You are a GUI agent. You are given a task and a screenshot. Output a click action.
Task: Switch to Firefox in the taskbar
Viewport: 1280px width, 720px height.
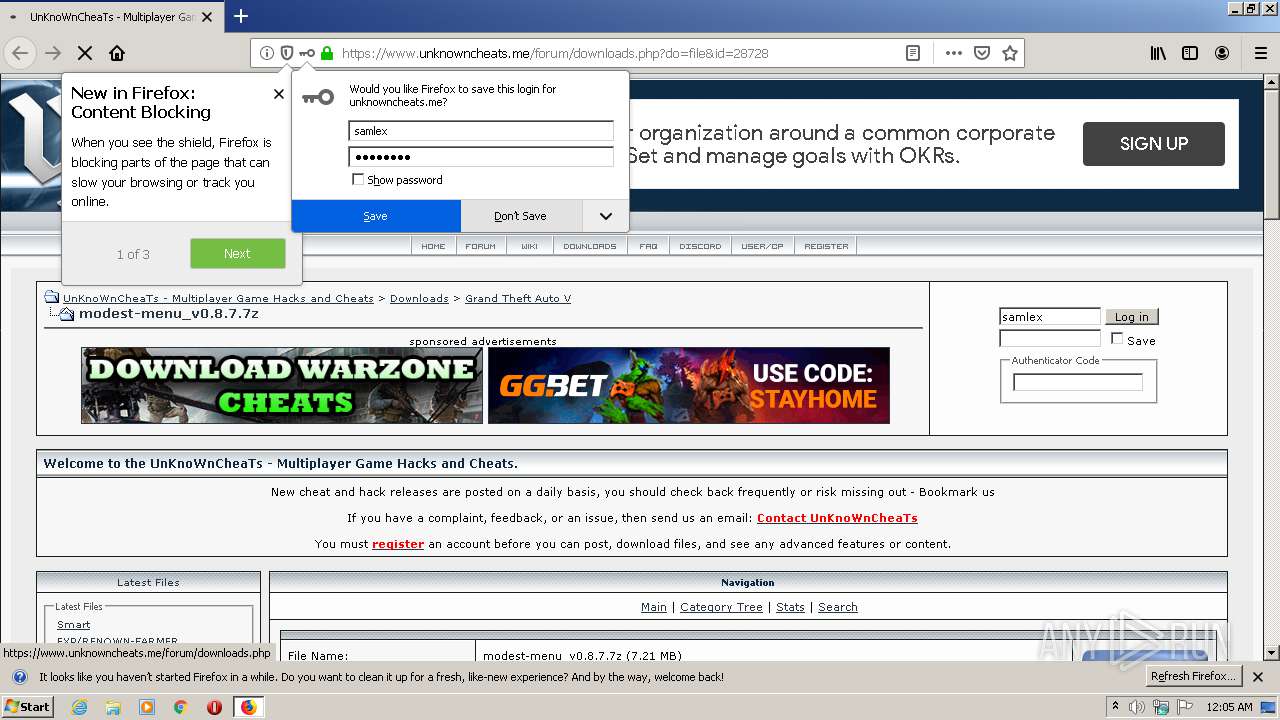click(x=248, y=707)
